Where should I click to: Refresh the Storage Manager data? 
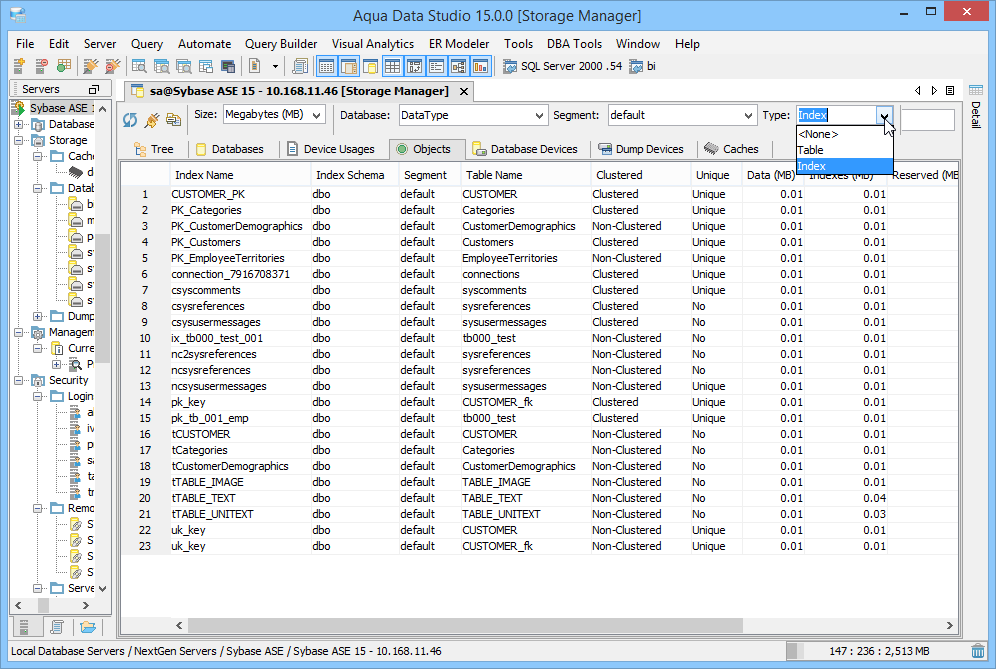(130, 119)
